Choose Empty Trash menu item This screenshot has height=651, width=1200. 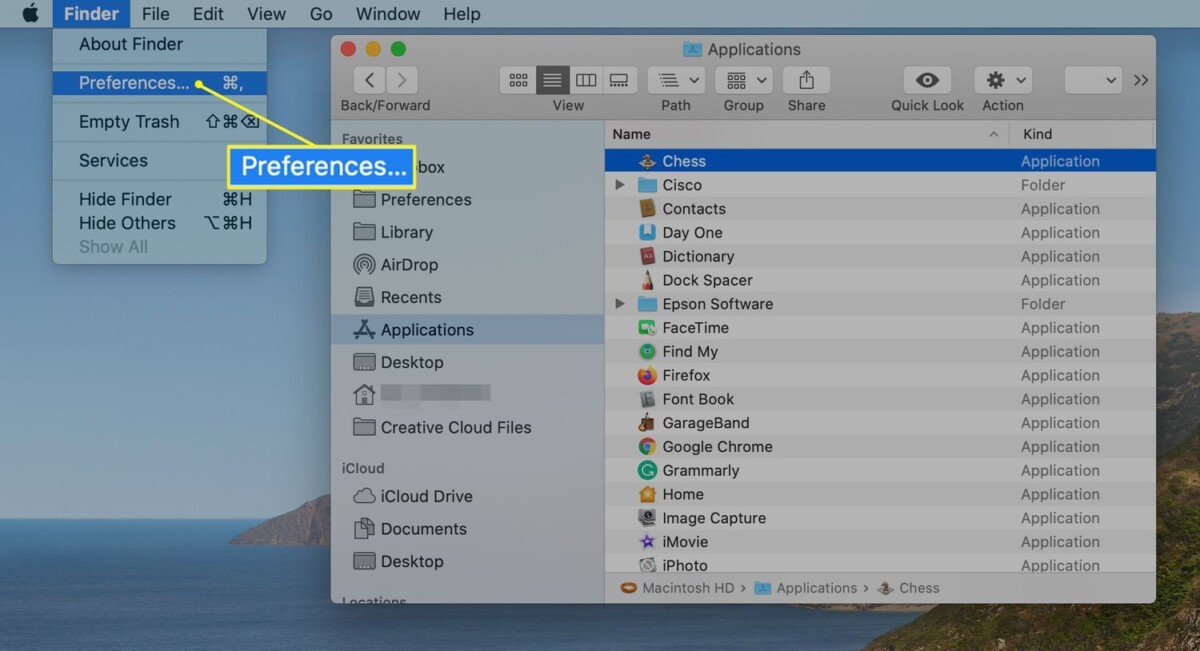(160, 122)
